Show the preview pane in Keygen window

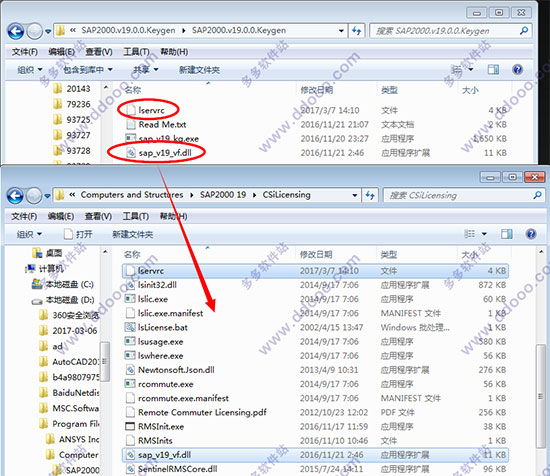click(x=493, y=69)
